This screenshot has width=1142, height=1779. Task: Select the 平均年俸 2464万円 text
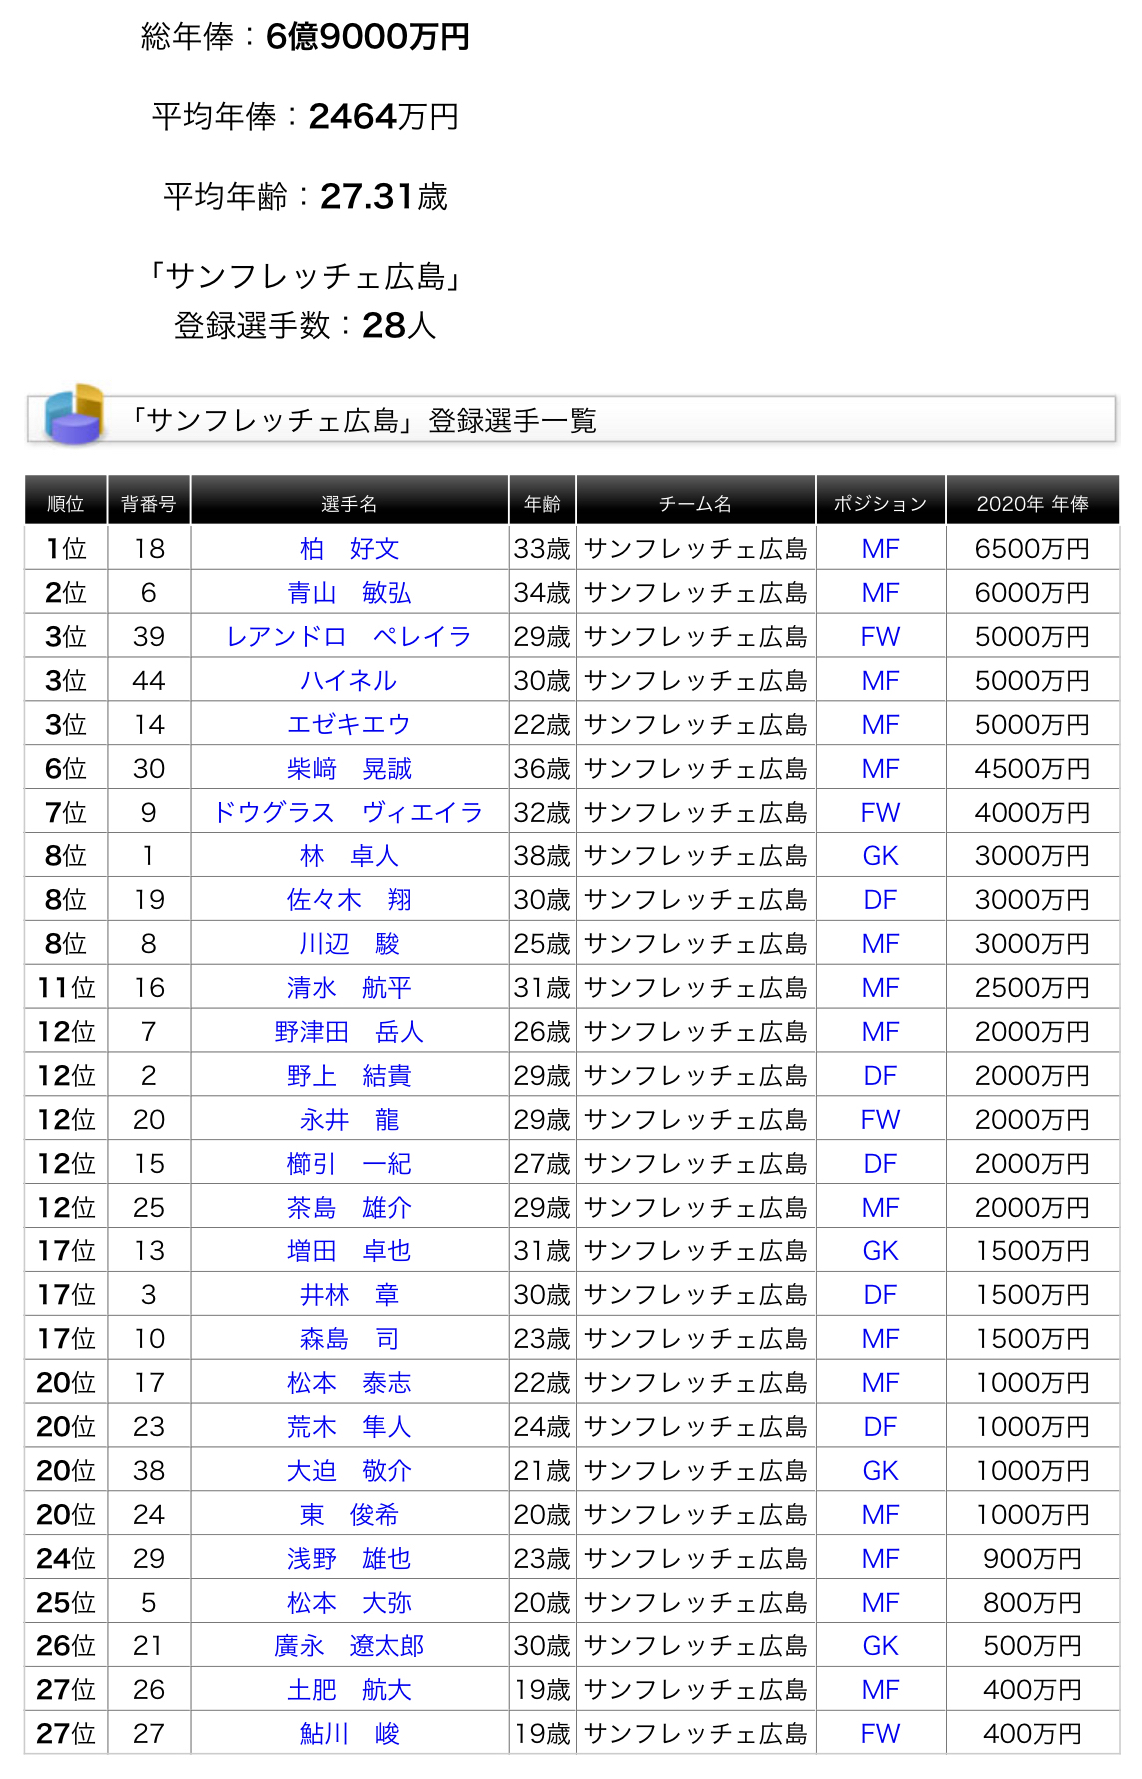pyautogui.click(x=305, y=117)
